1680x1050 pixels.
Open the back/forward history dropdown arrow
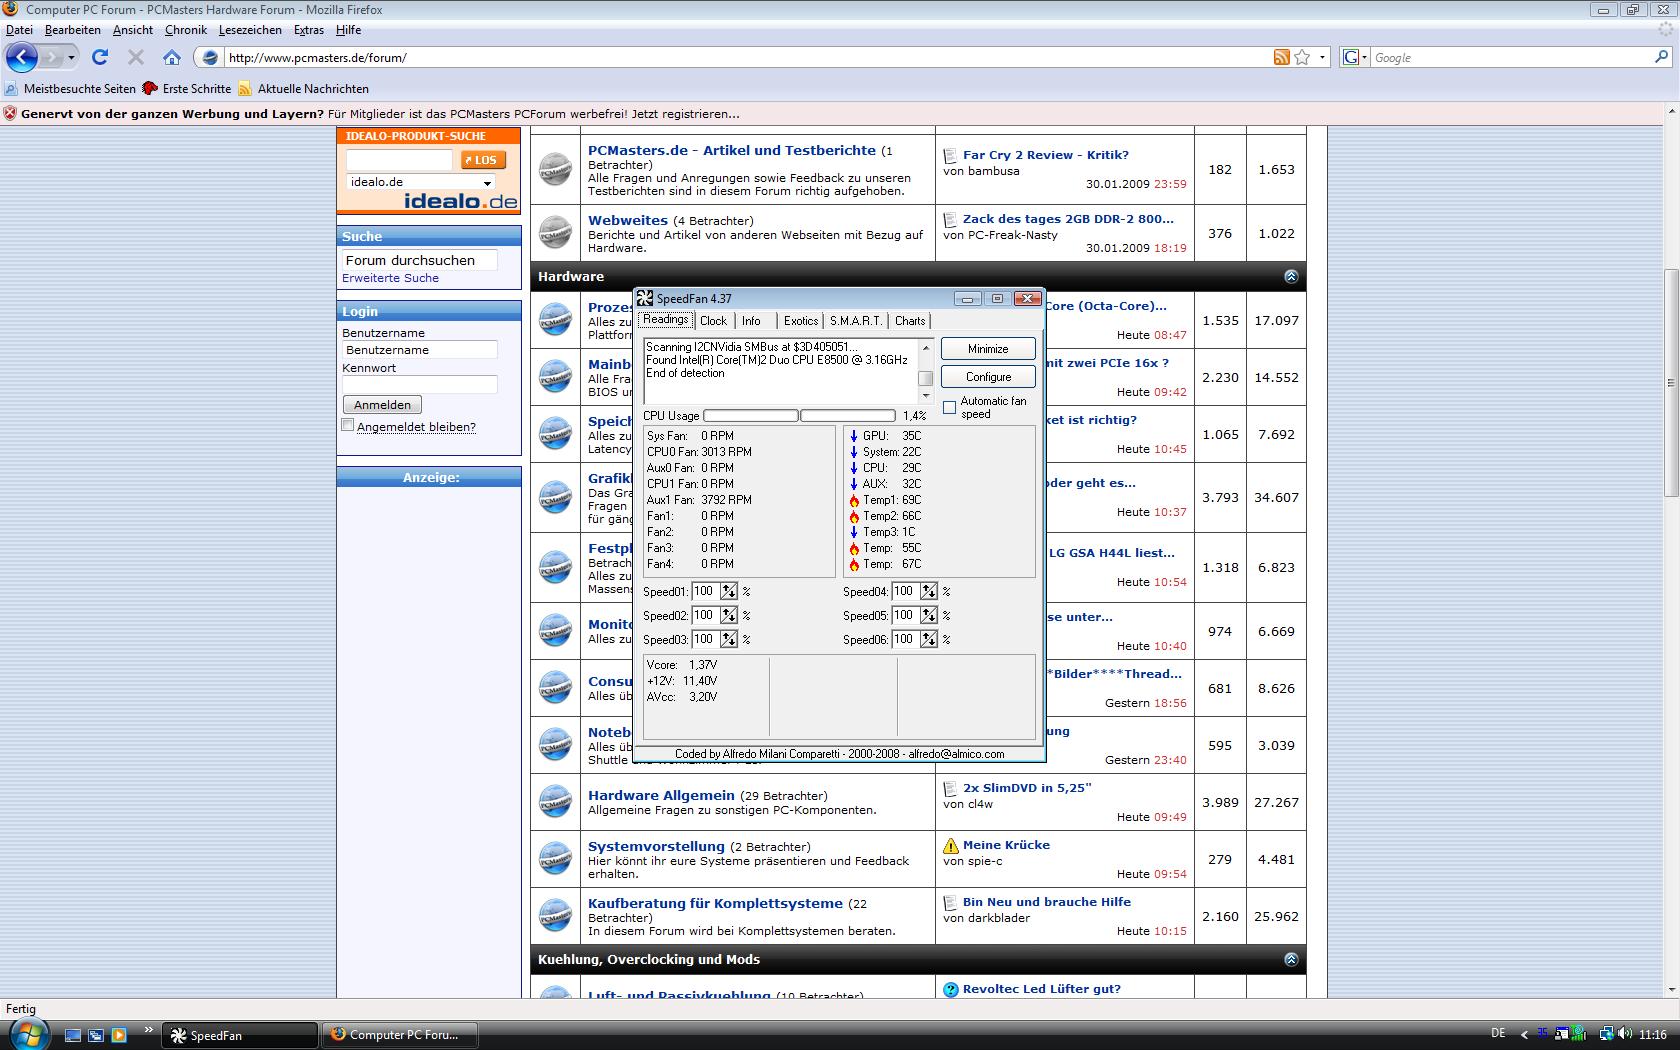[x=71, y=57]
